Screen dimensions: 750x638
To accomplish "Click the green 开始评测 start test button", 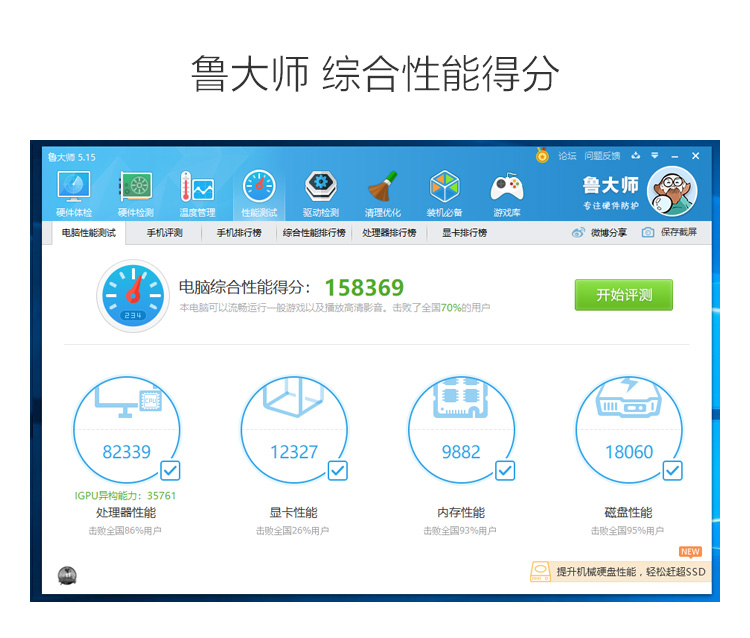I will [x=624, y=295].
